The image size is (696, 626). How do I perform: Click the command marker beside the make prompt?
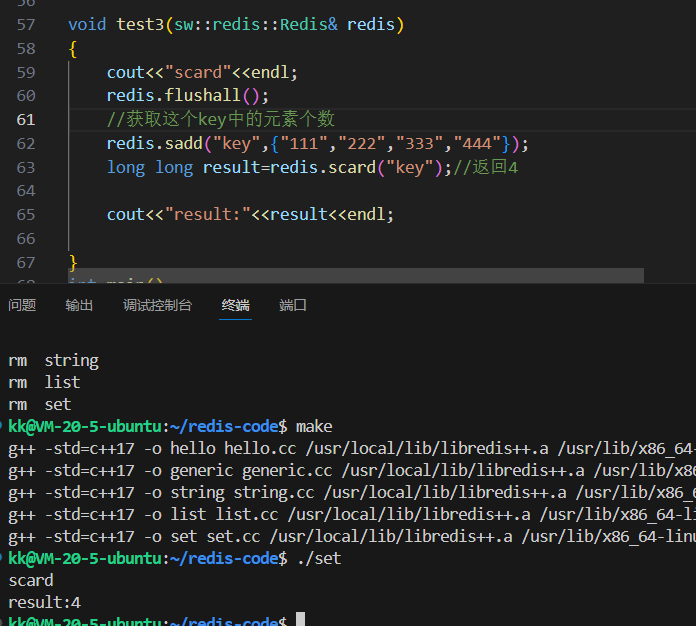3,427
